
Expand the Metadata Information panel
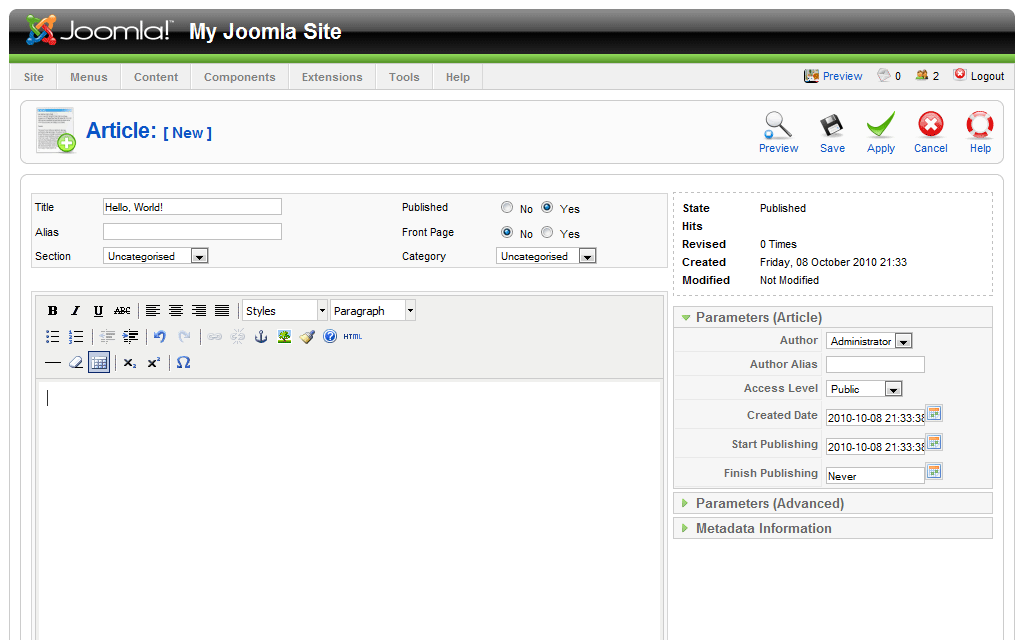[763, 528]
